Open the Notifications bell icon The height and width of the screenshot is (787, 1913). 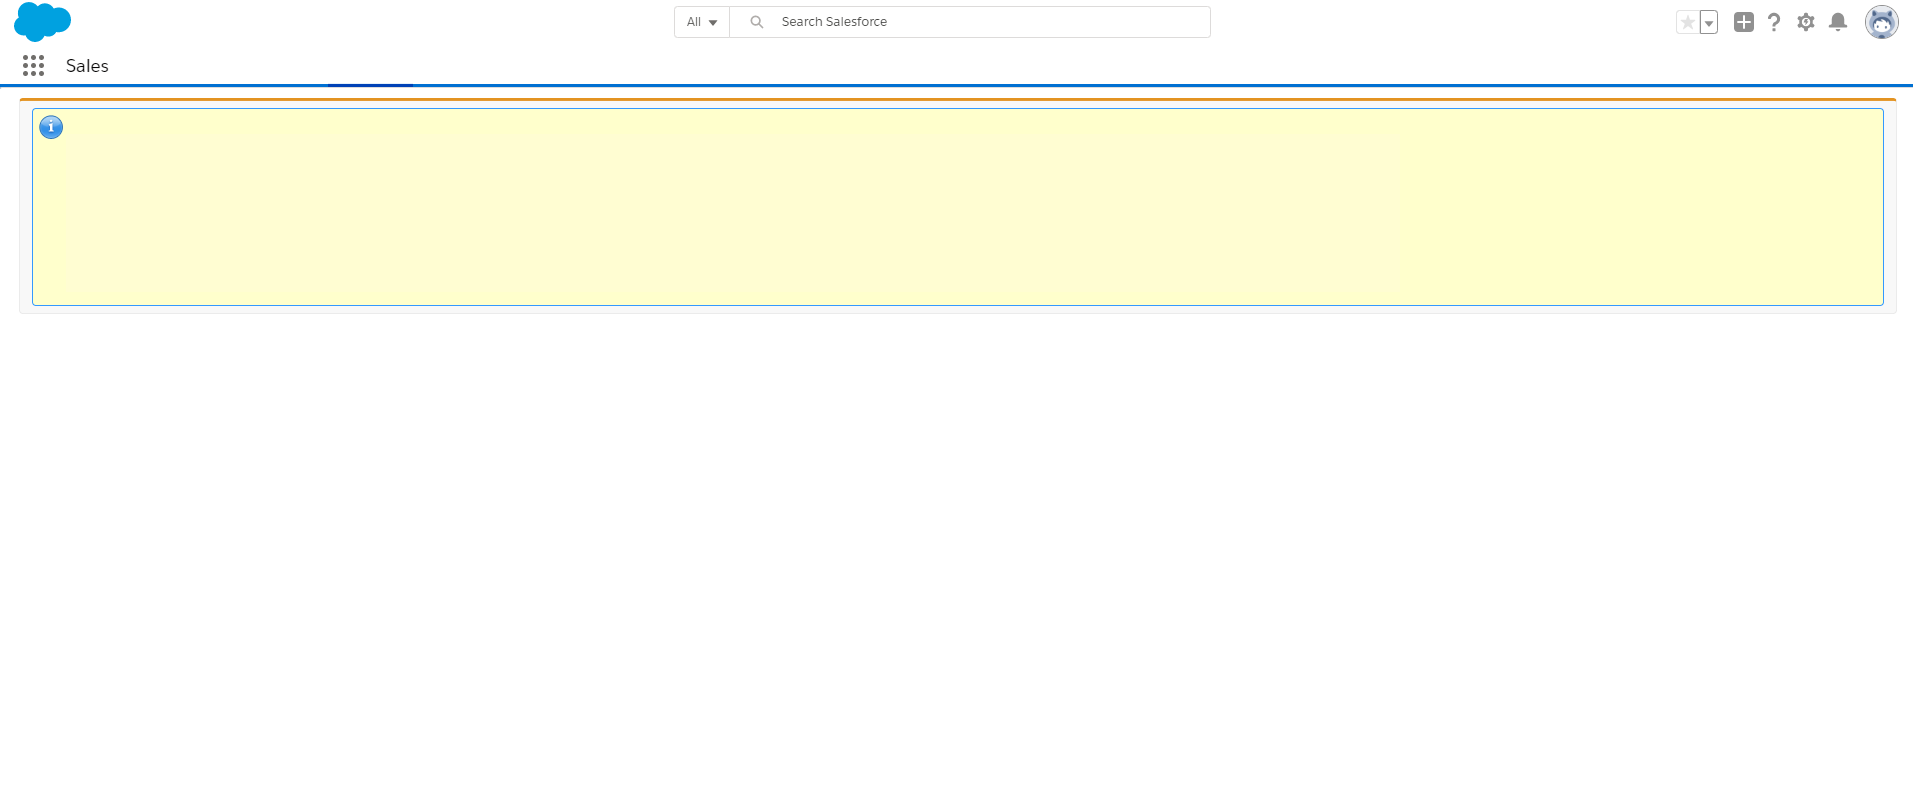coord(1838,22)
